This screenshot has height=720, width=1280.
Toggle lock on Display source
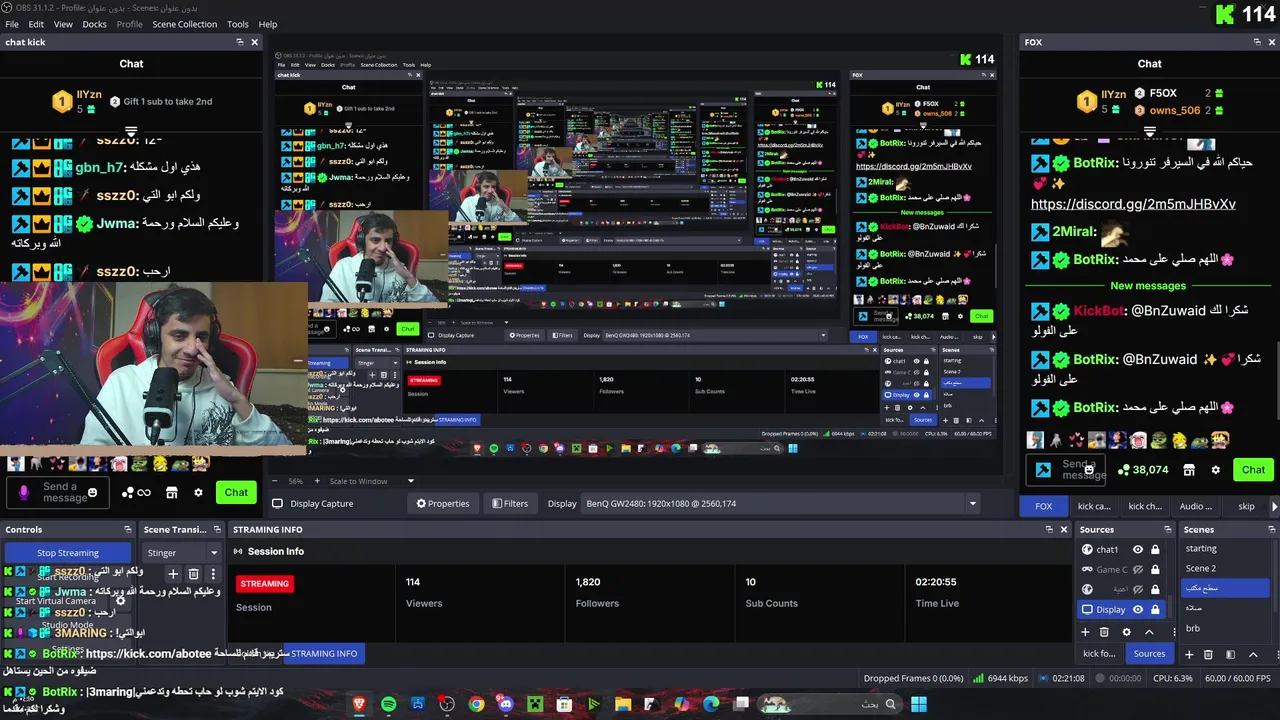[1155, 609]
